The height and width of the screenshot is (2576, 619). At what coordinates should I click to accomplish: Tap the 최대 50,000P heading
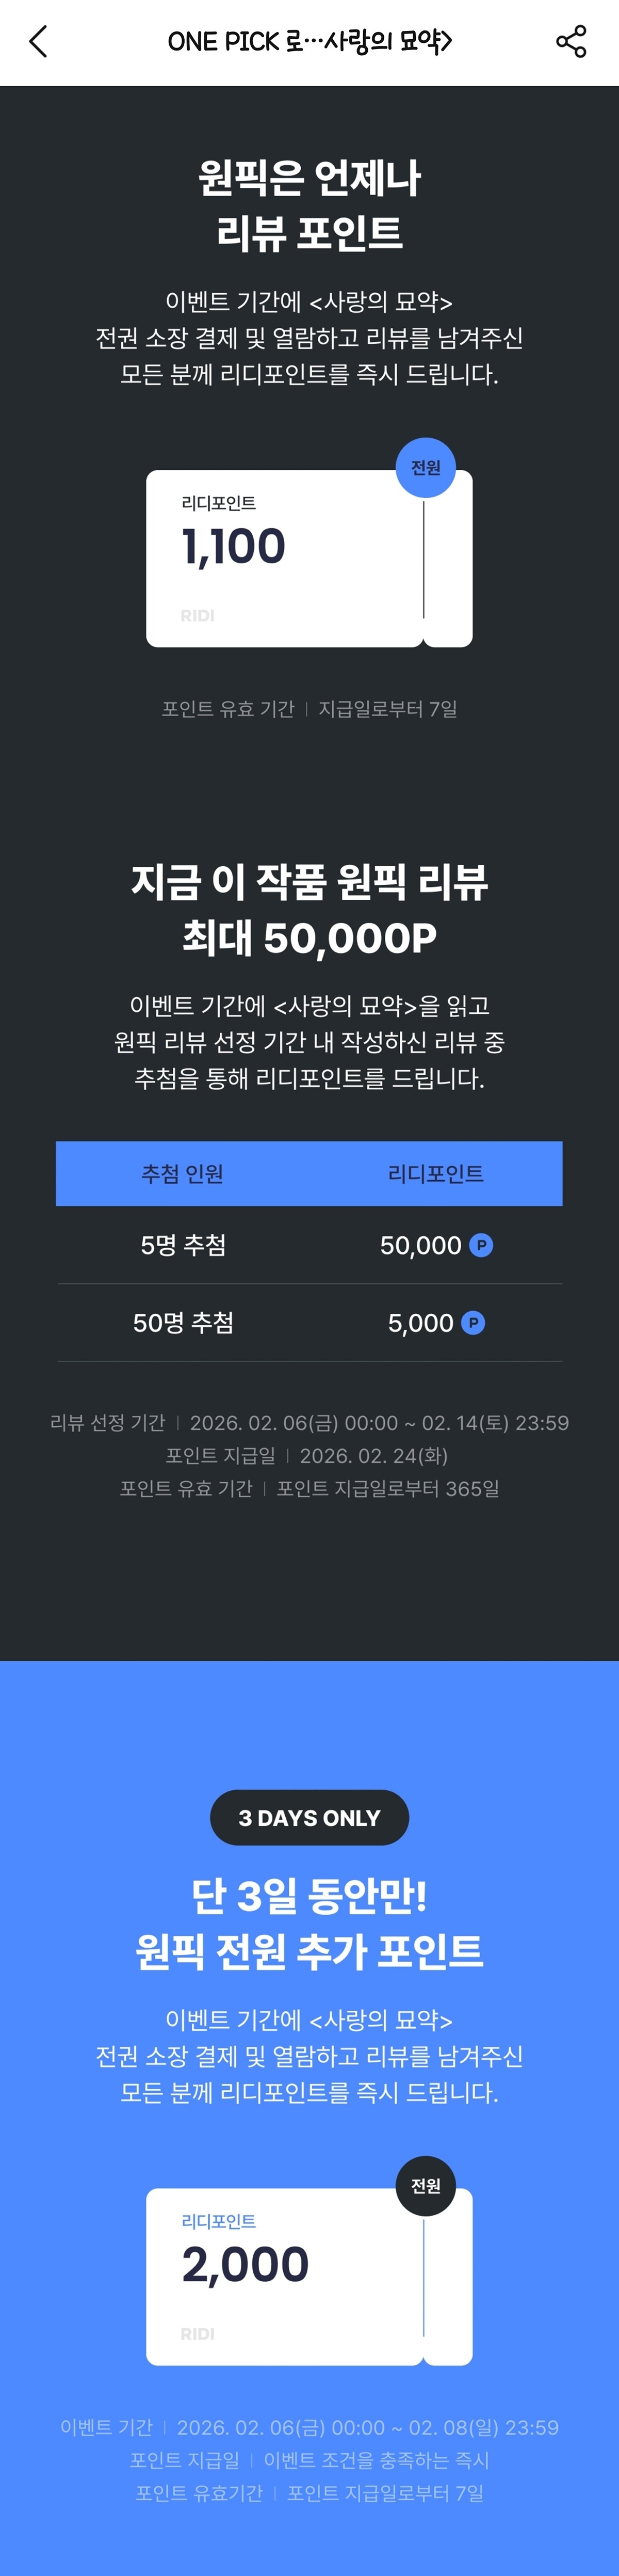point(309,938)
